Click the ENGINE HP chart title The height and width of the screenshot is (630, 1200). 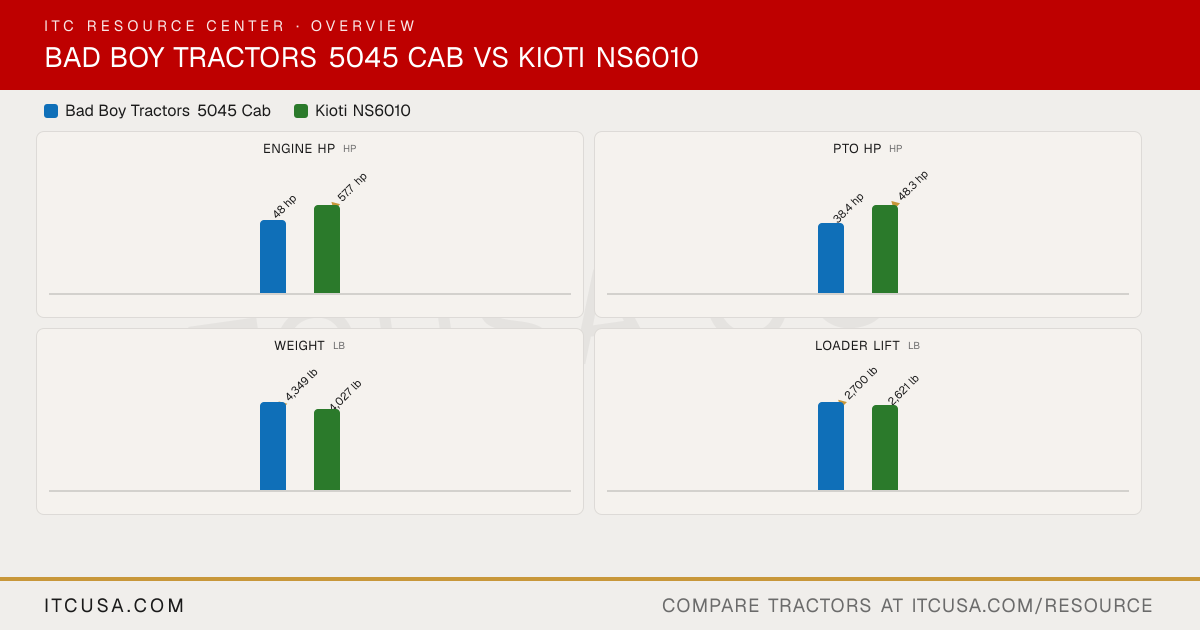[x=299, y=149]
